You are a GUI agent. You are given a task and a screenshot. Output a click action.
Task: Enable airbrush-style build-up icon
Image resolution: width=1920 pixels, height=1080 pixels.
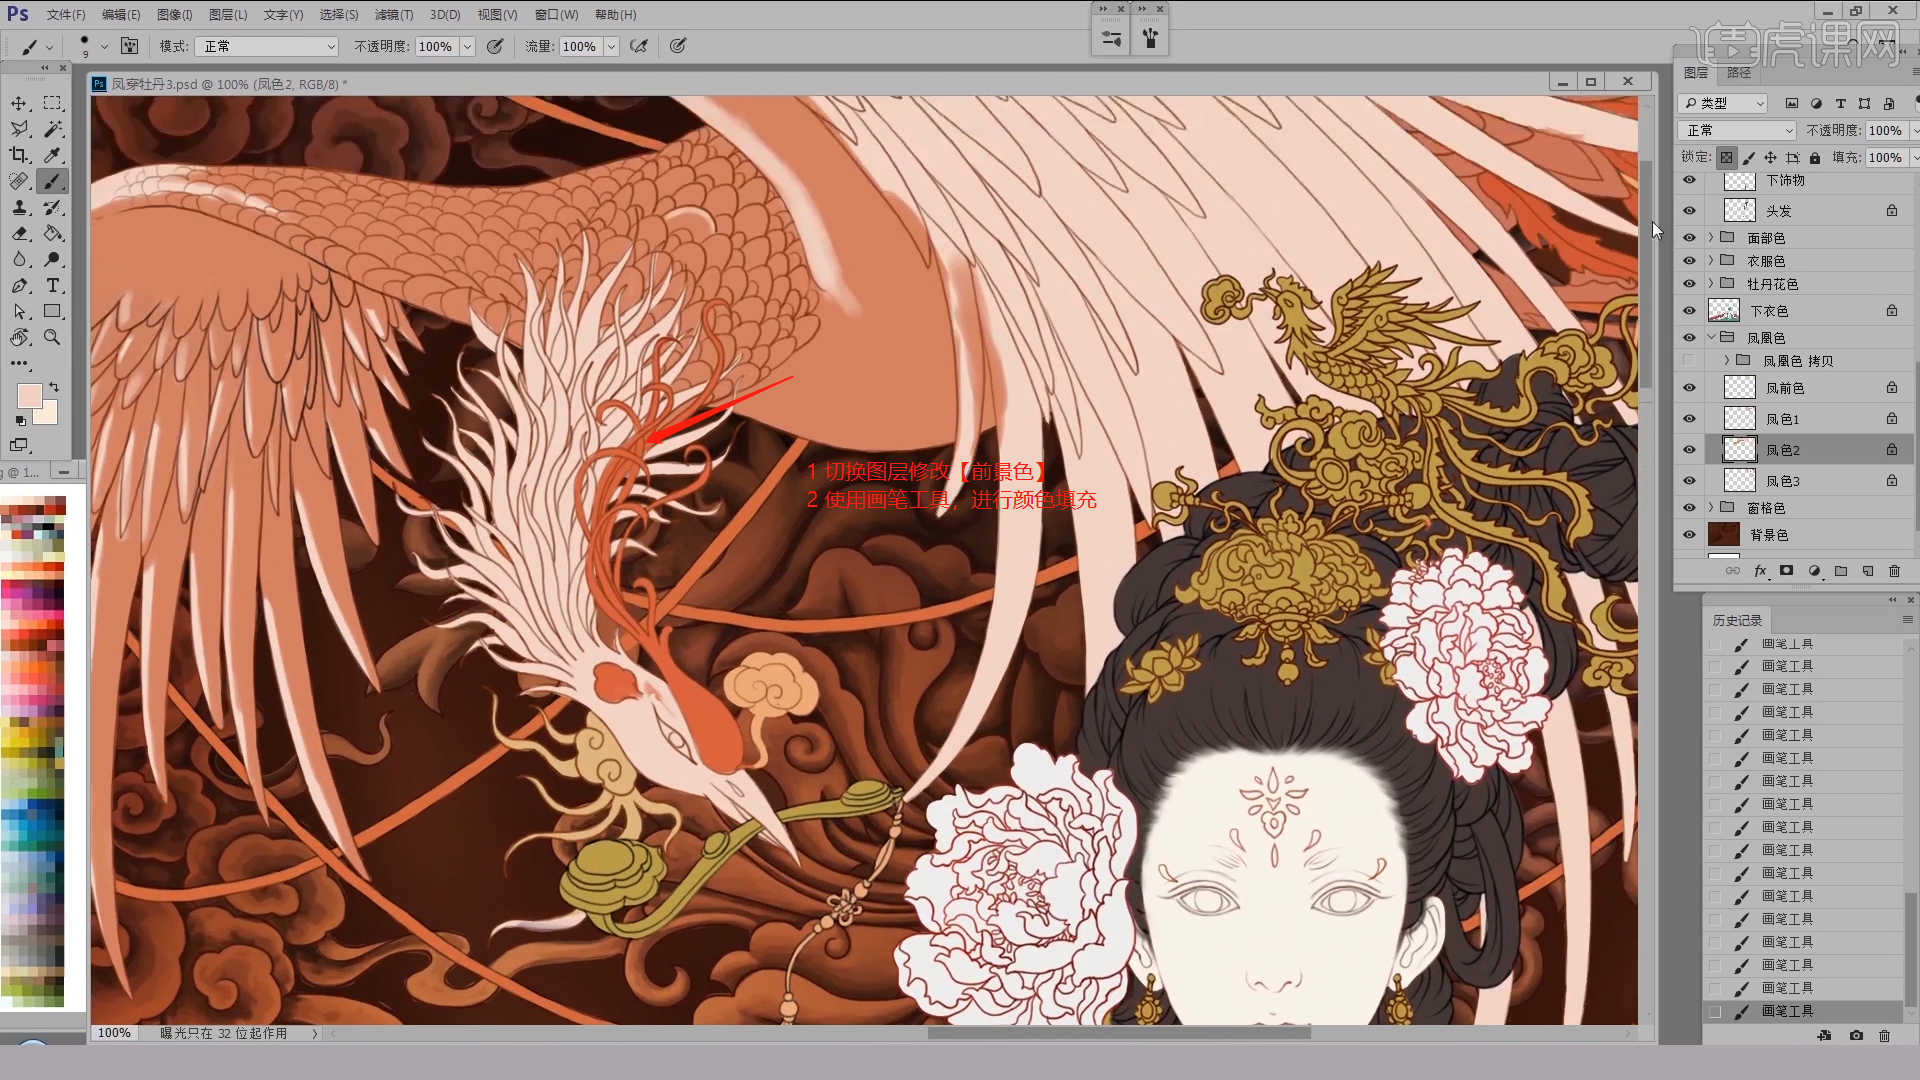pos(639,46)
